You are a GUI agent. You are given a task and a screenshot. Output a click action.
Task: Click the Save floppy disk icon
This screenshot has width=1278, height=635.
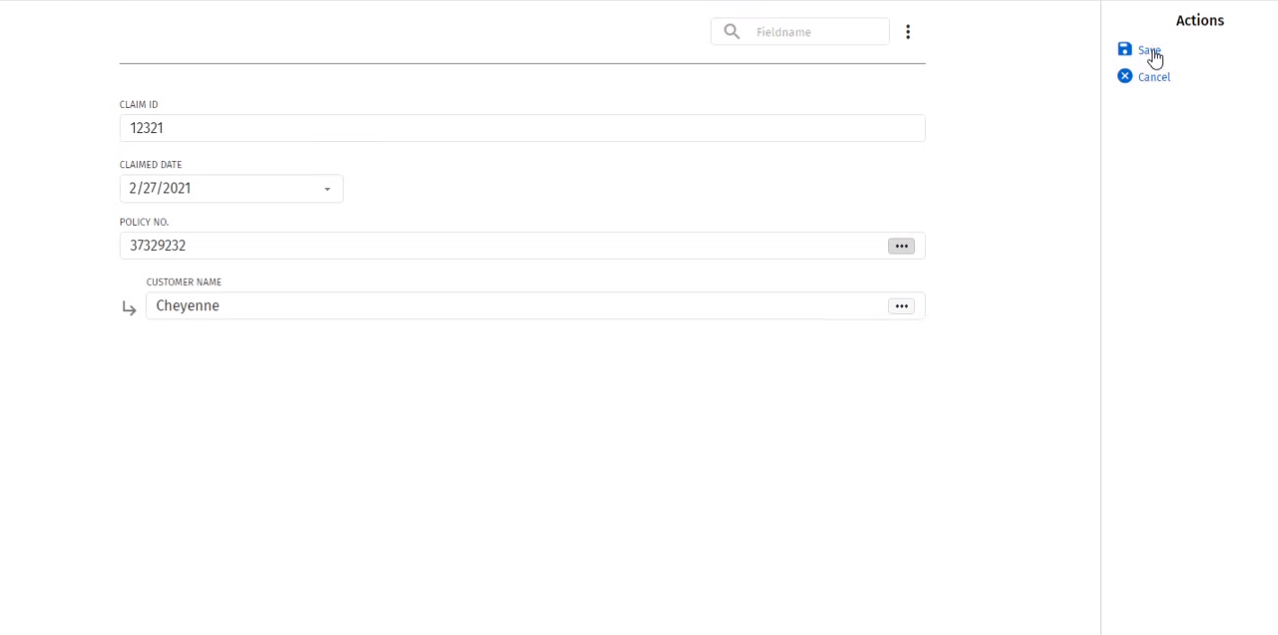[x=1125, y=50]
